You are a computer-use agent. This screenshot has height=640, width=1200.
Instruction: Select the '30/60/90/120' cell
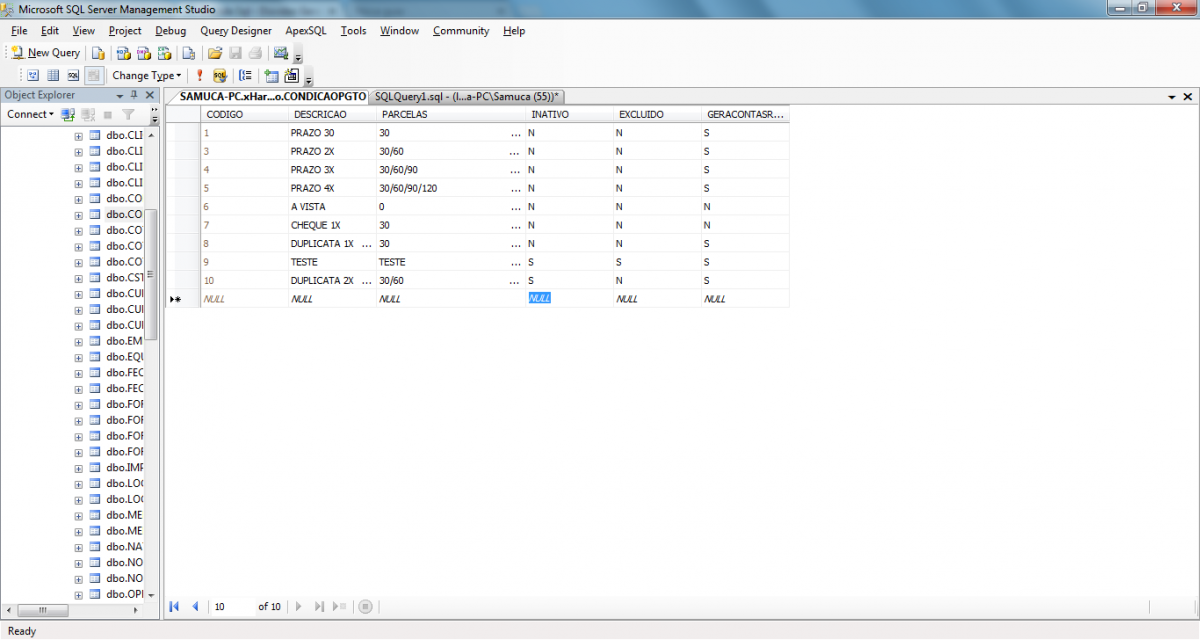[441, 188]
